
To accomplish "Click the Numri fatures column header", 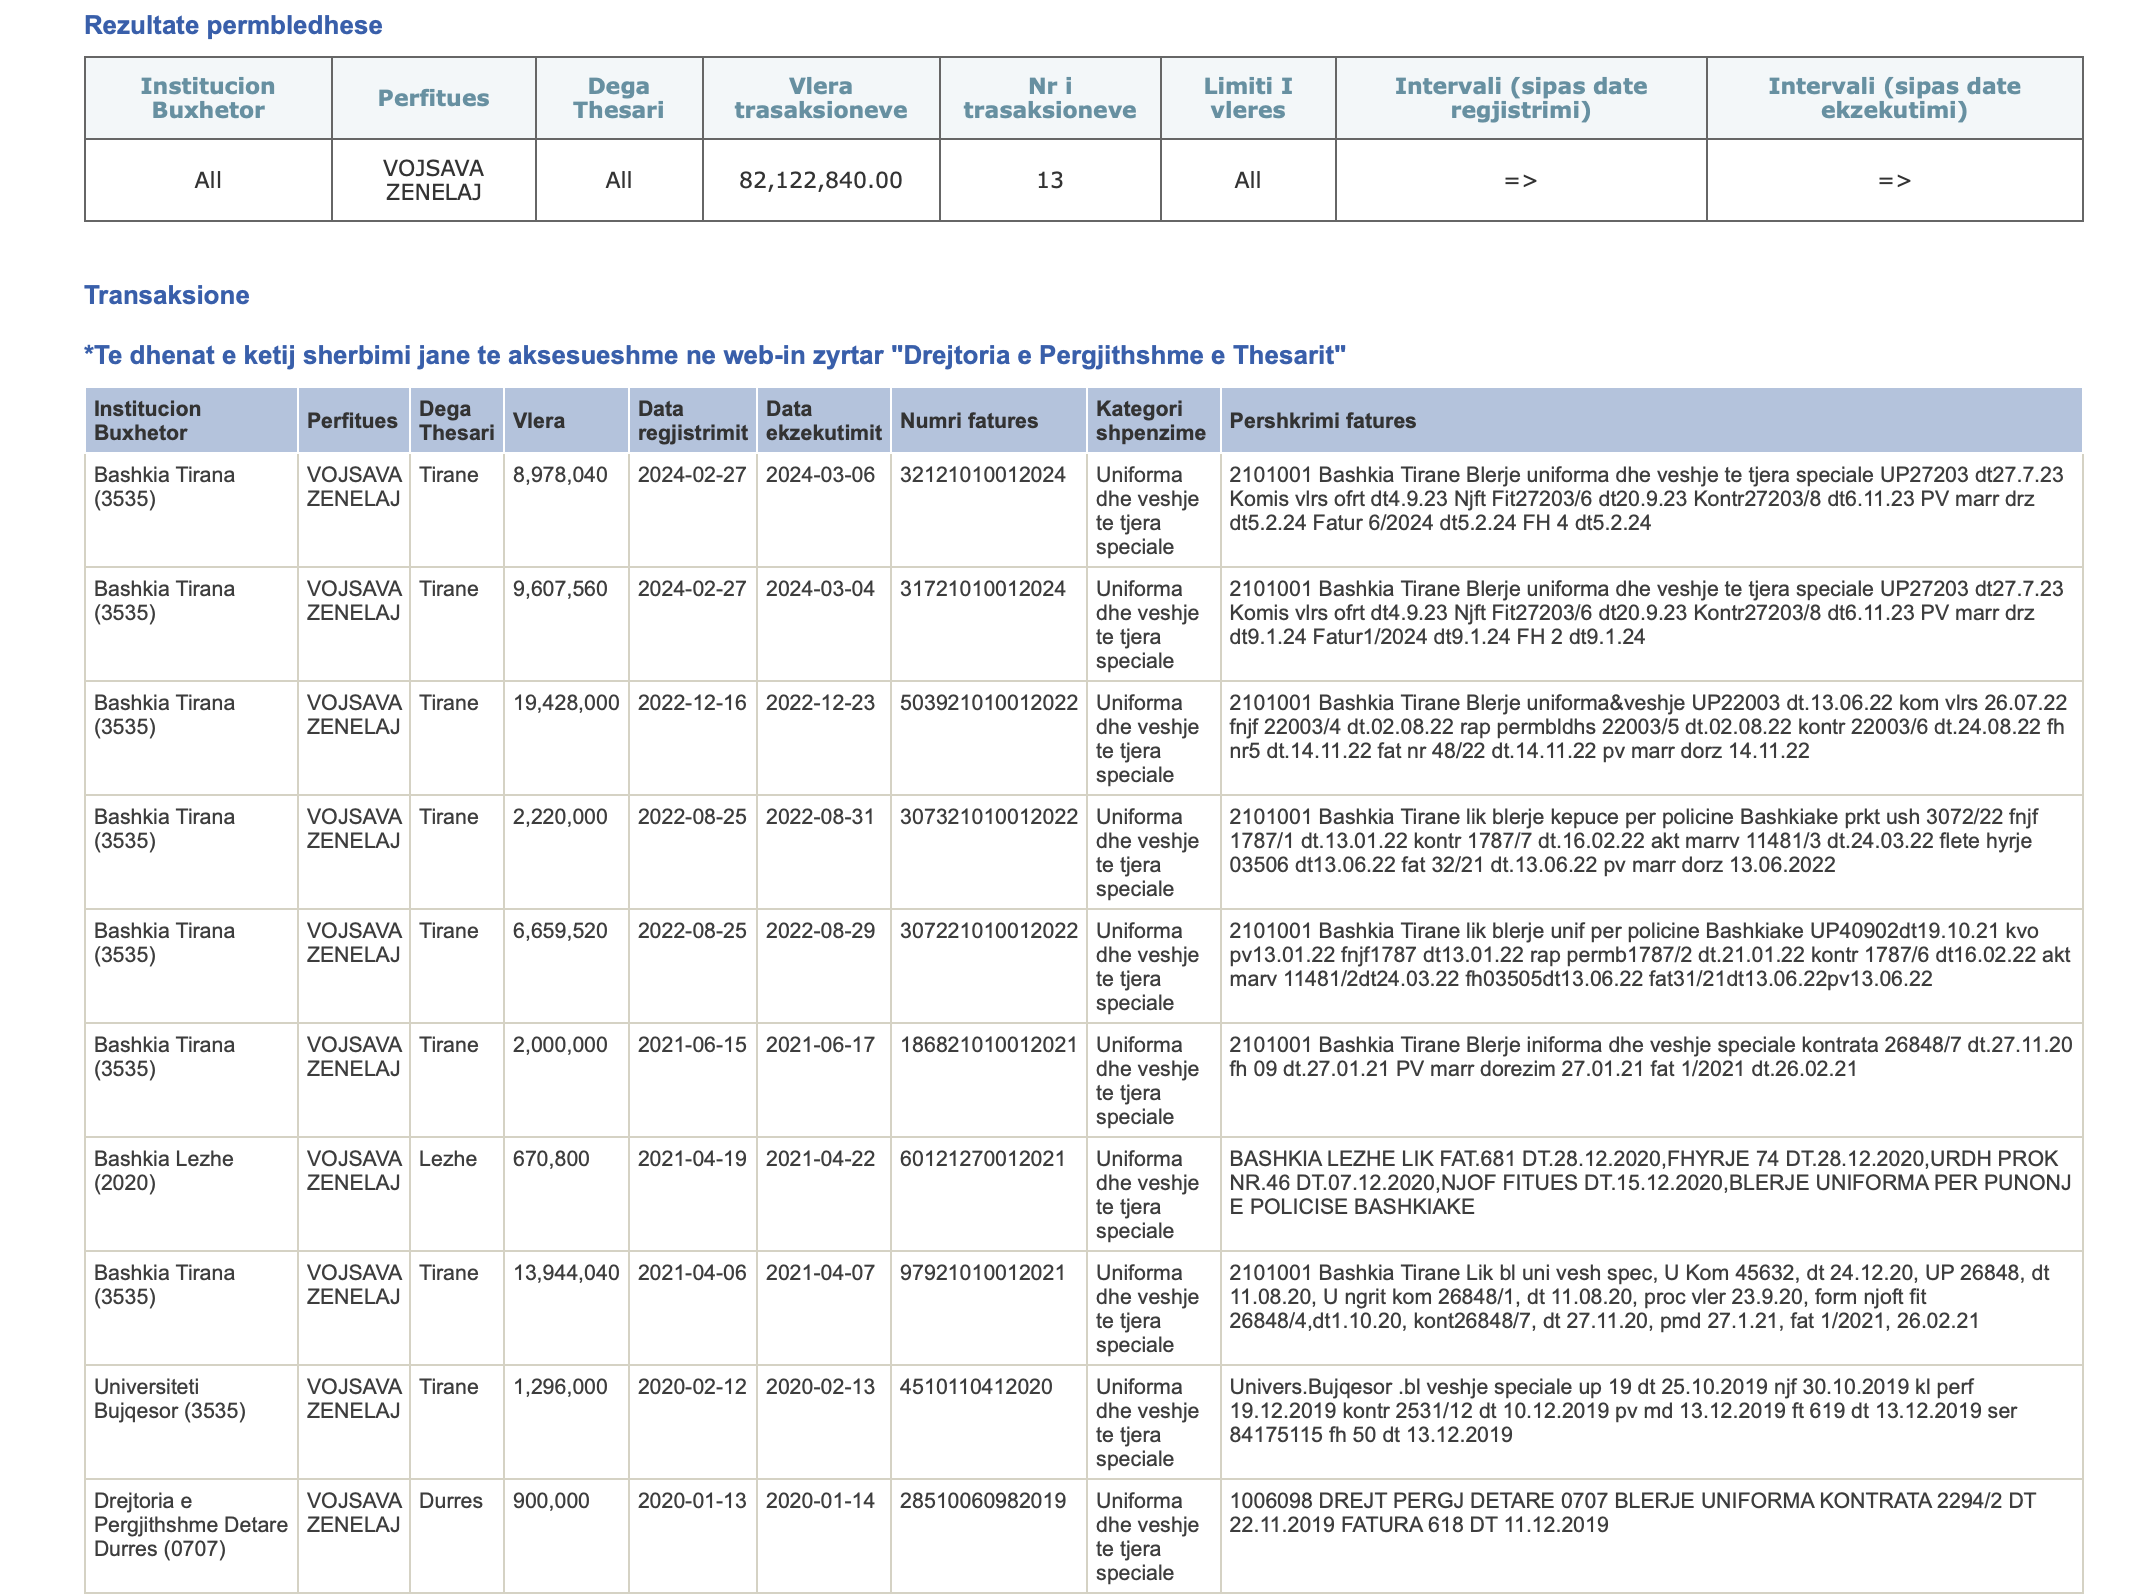I will point(968,421).
